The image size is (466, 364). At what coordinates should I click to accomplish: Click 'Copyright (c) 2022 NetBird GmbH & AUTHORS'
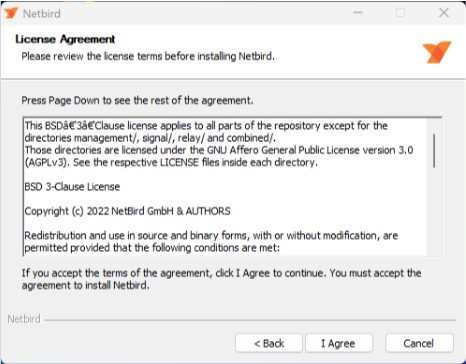[x=127, y=211]
